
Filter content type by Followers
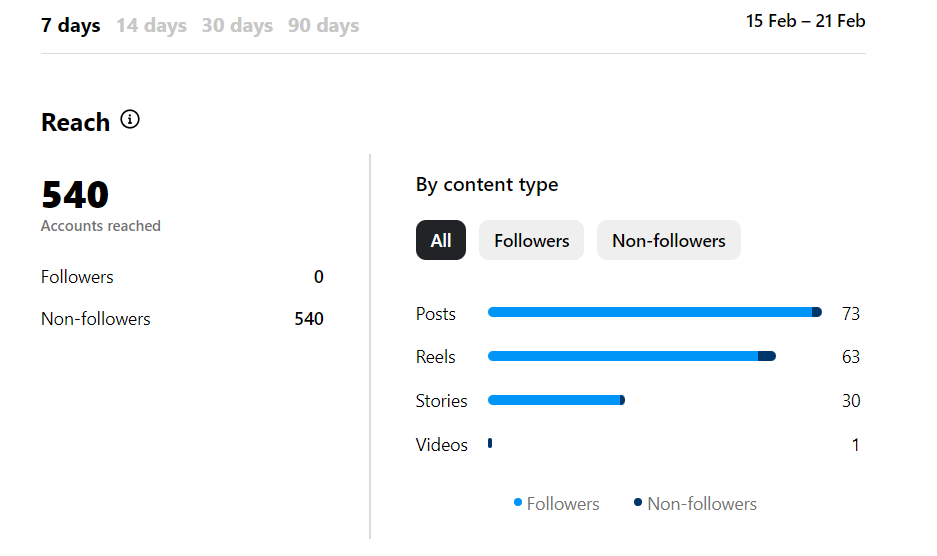[x=531, y=240]
